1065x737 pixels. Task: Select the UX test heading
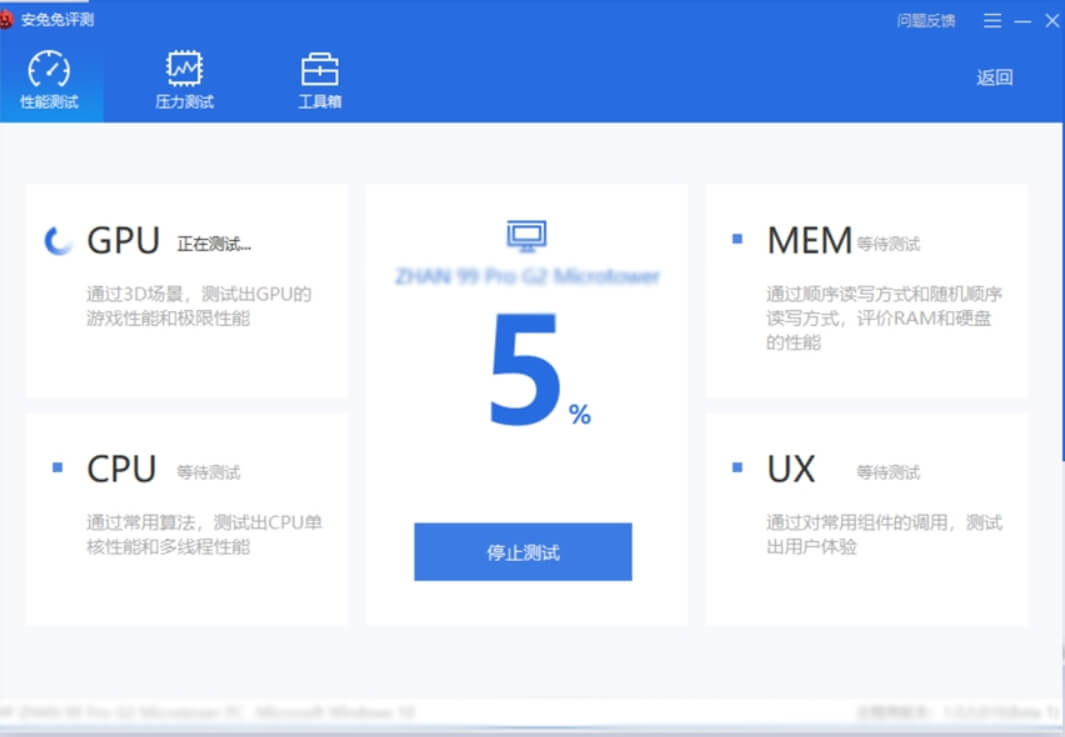791,469
